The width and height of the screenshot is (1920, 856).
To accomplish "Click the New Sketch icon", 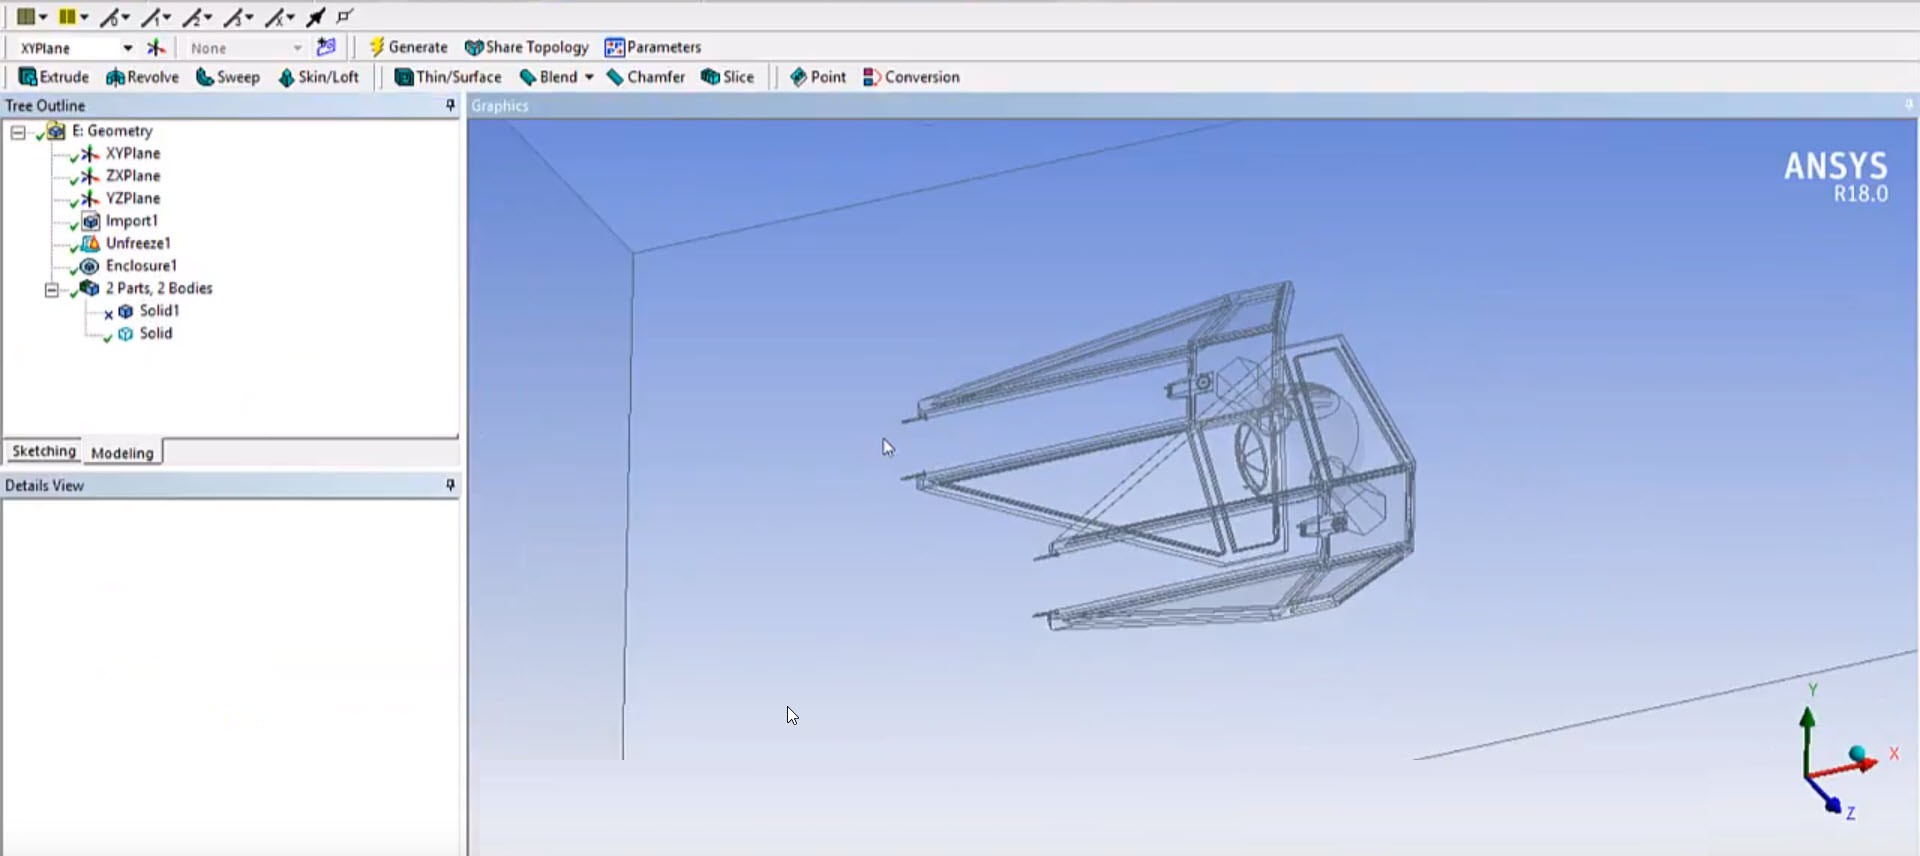I will coord(326,47).
